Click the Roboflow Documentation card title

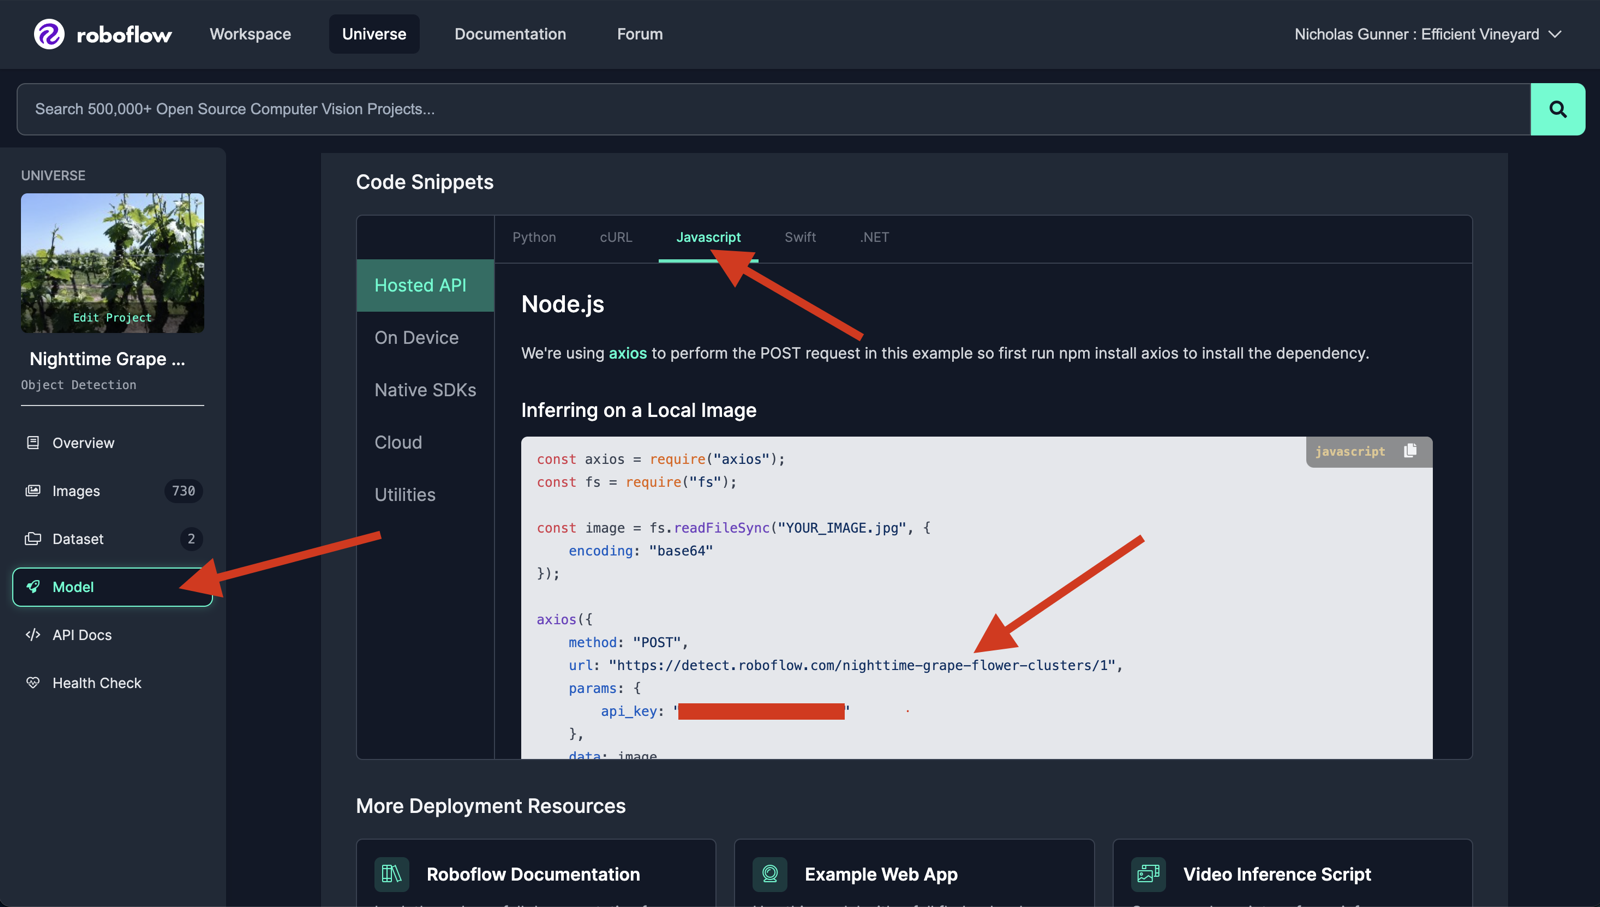533,874
